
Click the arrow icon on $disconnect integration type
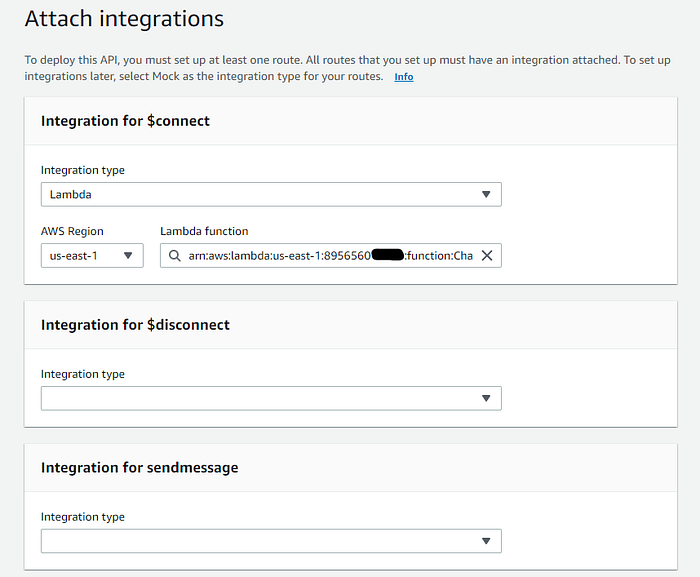(486, 398)
